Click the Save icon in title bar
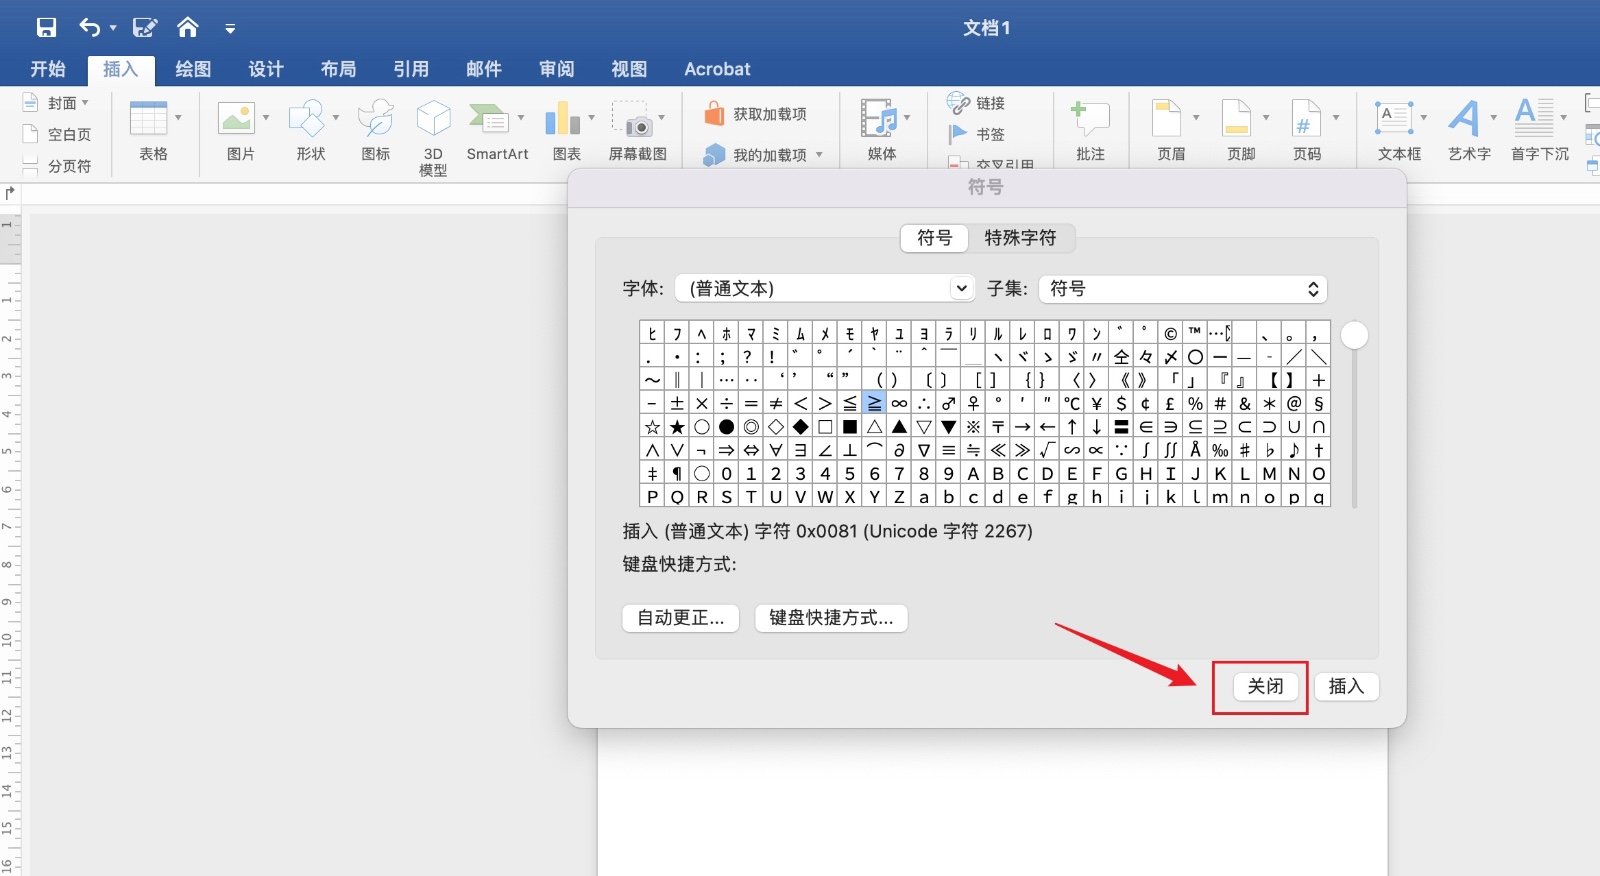Viewport: 1600px width, 876px height. click(x=46, y=28)
